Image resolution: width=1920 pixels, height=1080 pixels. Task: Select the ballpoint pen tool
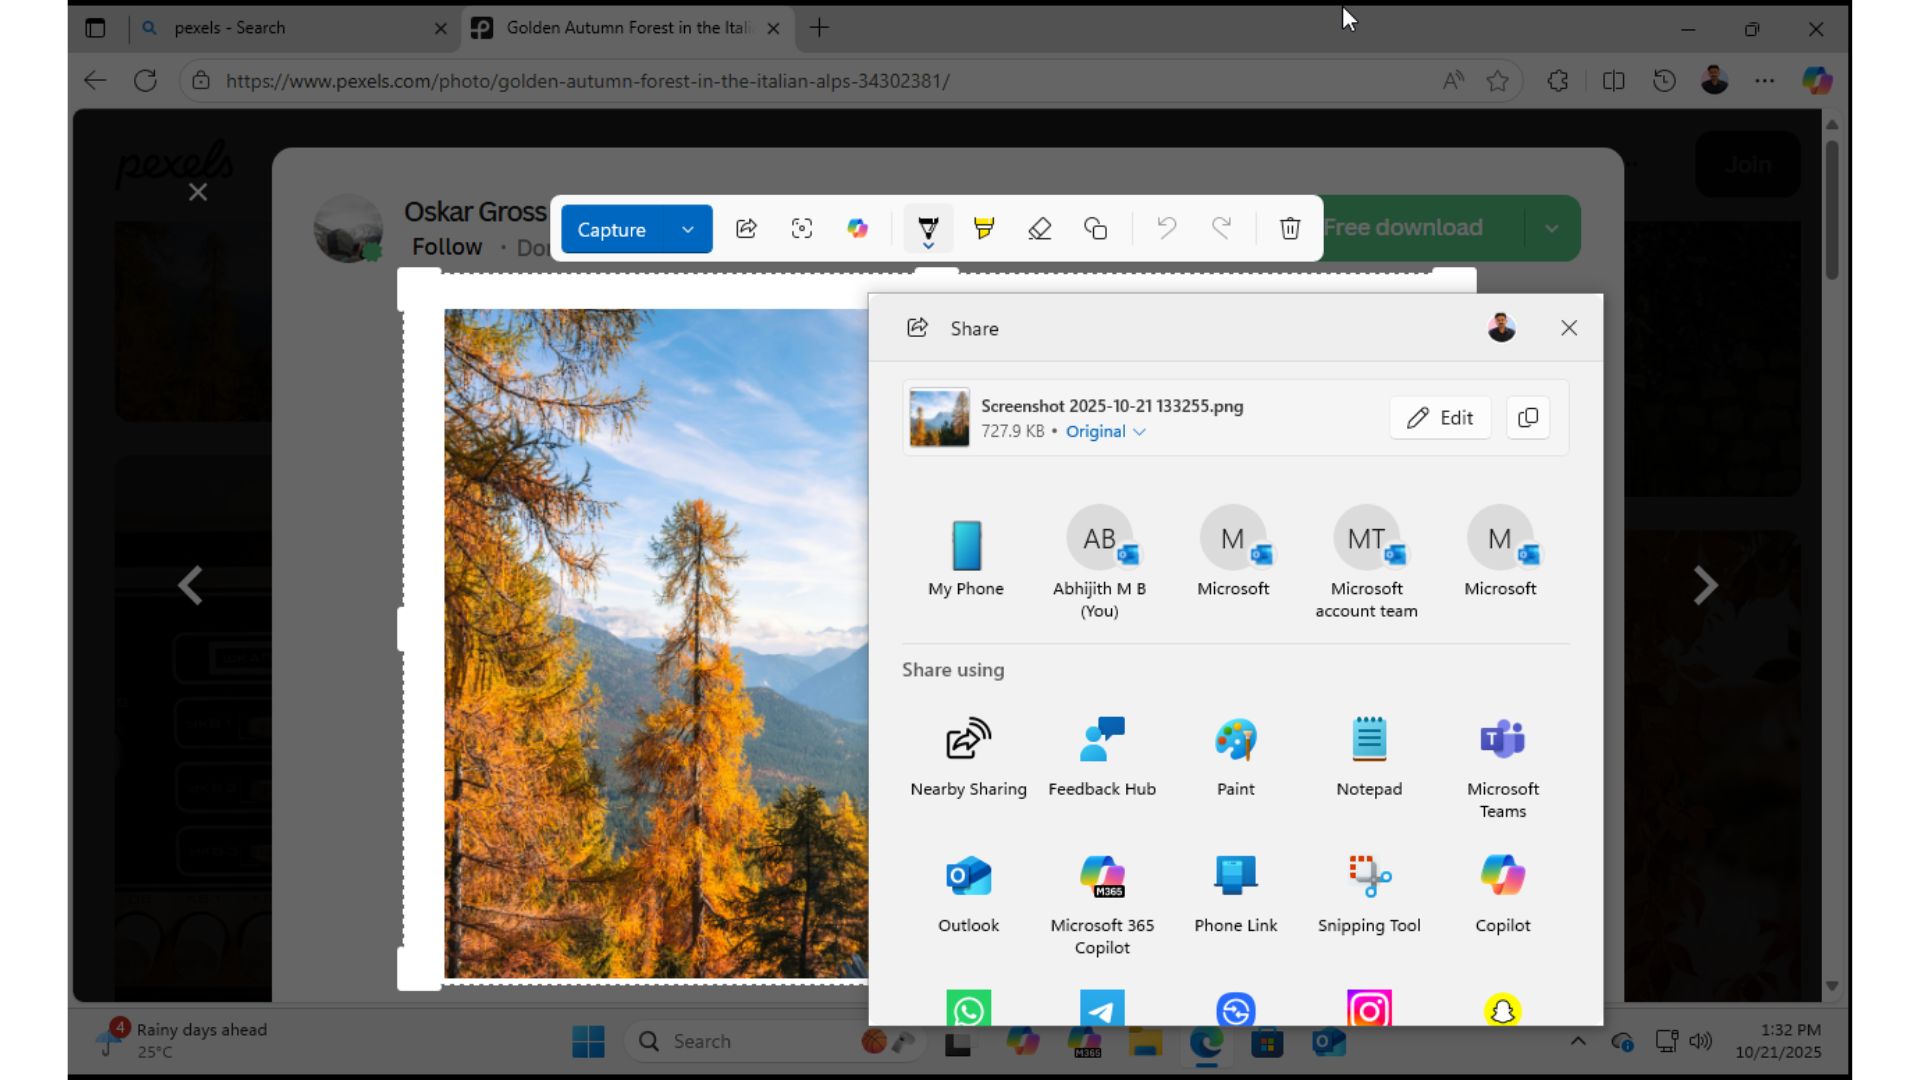(928, 228)
